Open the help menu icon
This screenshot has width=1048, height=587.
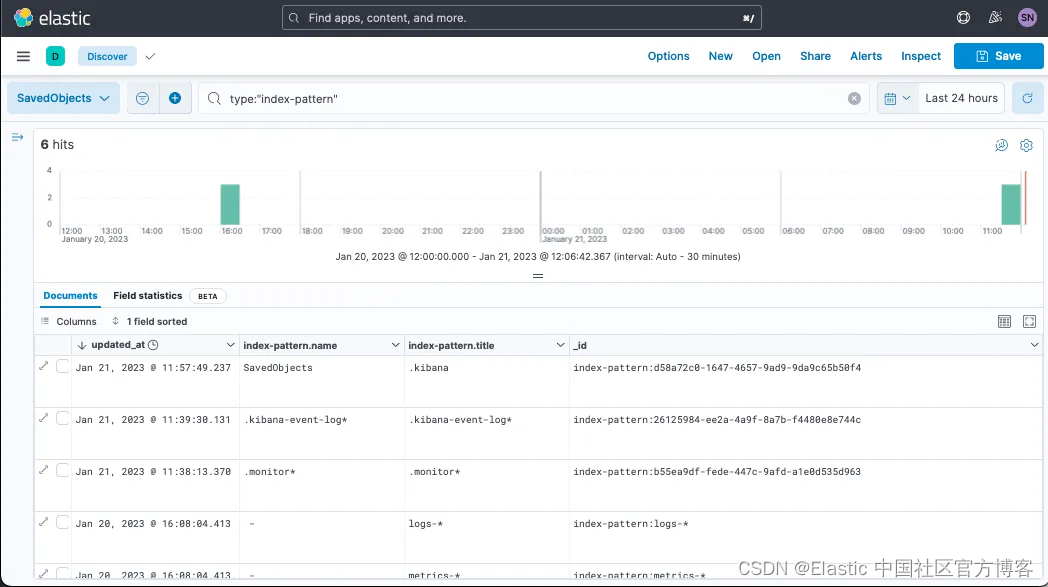[x=963, y=18]
